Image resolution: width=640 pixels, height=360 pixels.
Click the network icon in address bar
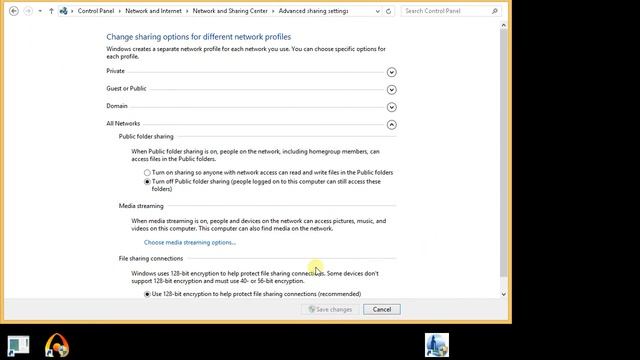pos(63,11)
